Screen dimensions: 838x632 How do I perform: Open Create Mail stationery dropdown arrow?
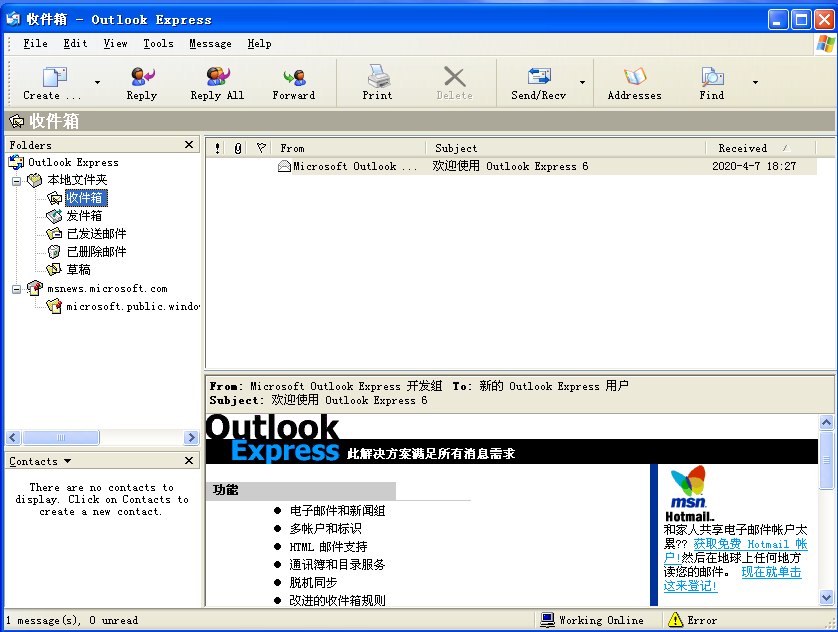click(x=97, y=82)
